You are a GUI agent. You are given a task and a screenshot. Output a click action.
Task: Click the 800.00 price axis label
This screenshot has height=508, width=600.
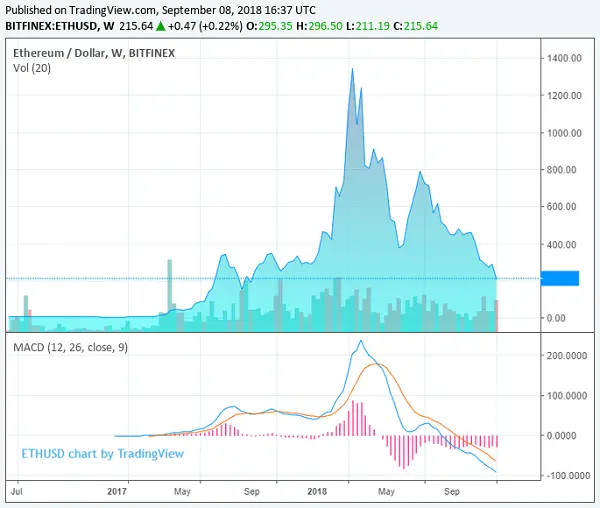pos(563,170)
